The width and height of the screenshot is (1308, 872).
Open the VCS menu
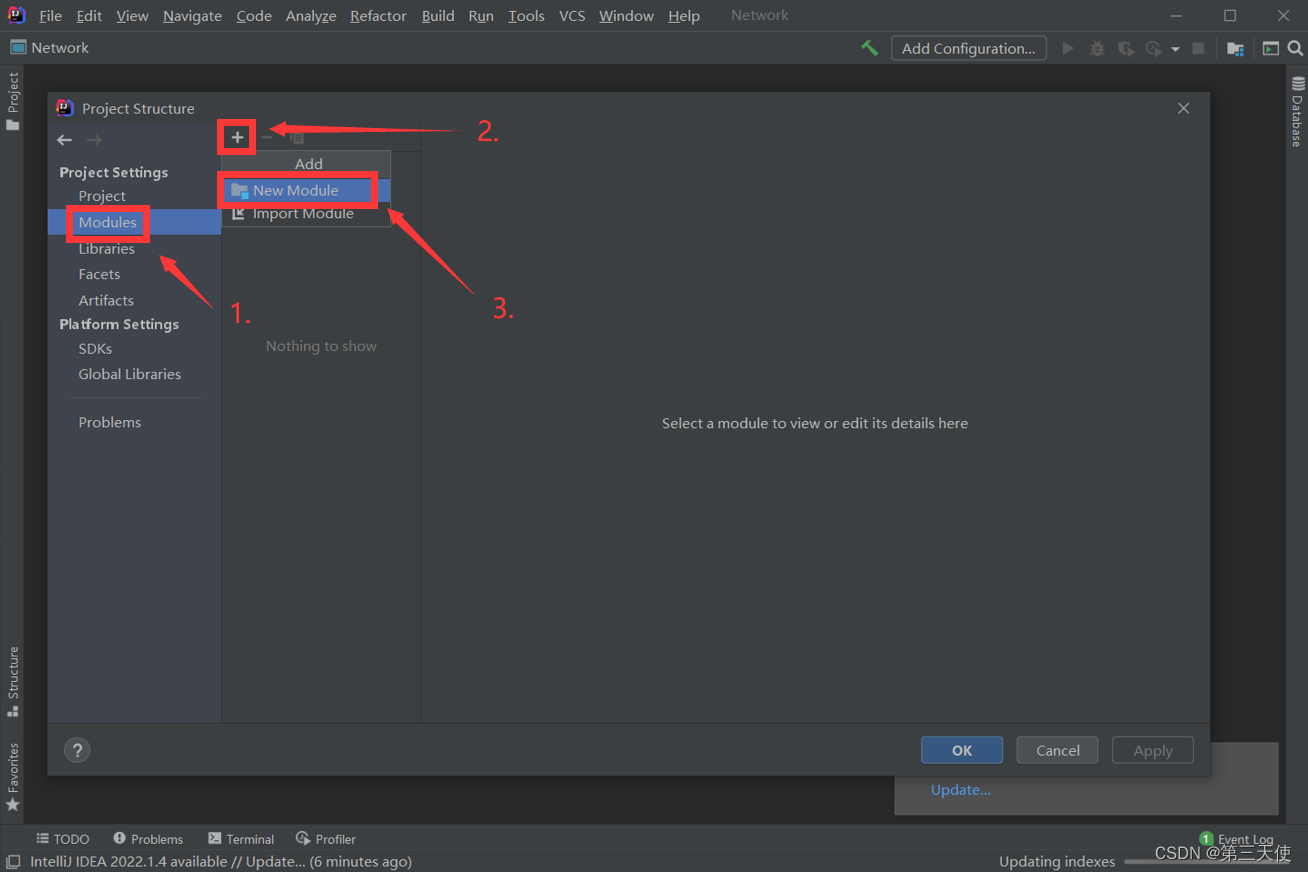point(572,16)
